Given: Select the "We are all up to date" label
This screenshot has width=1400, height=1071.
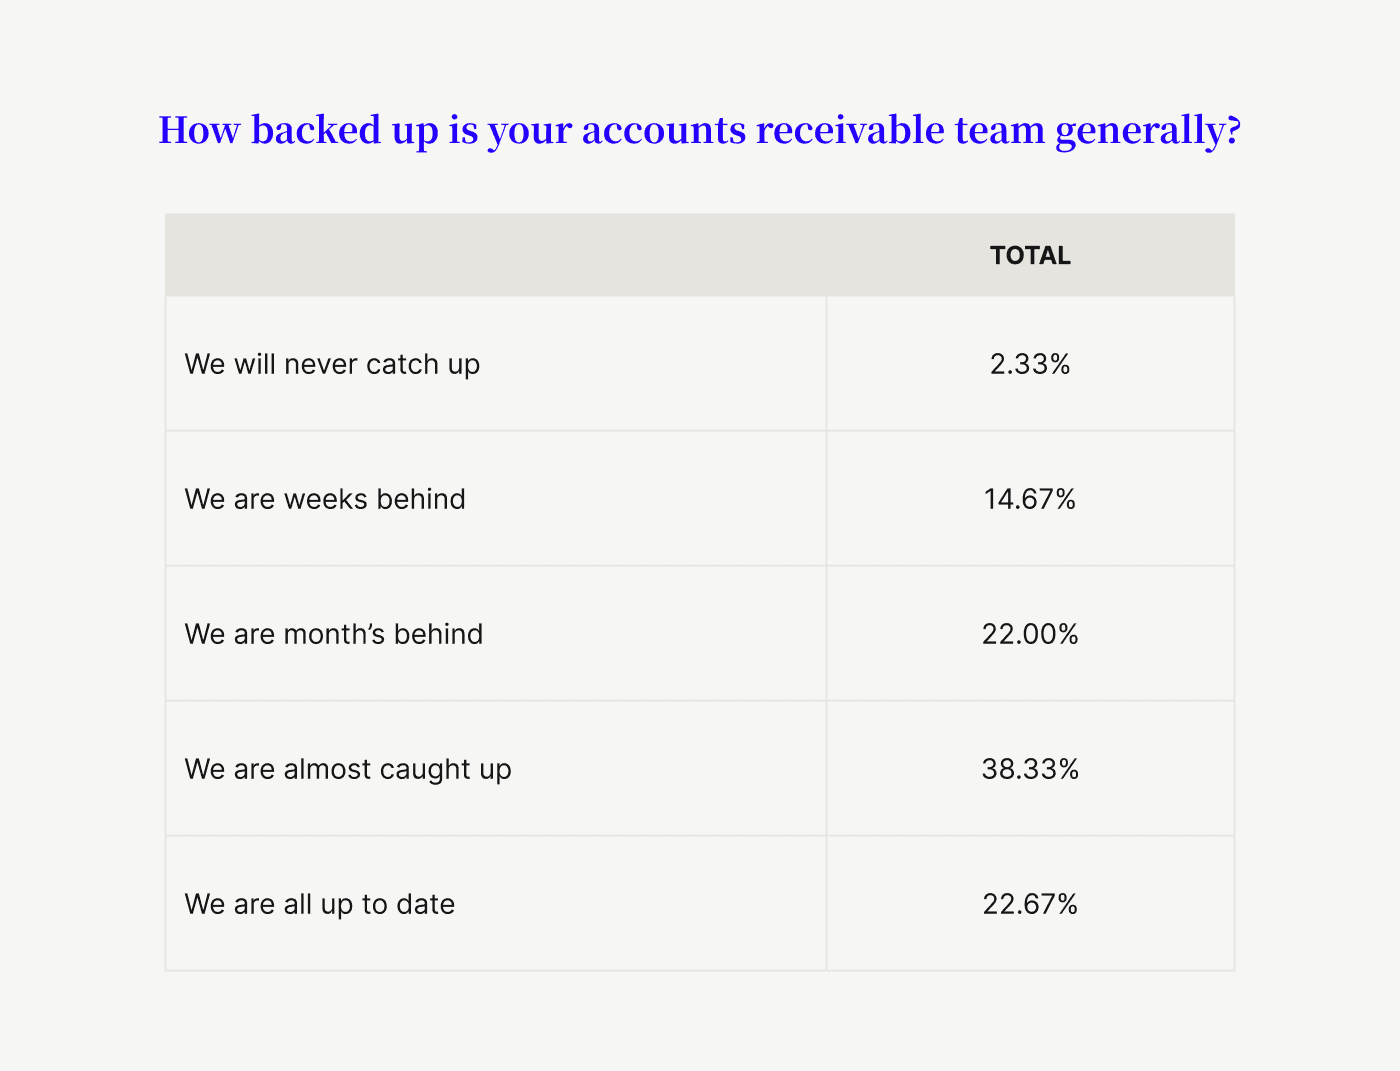Looking at the screenshot, I should 320,904.
